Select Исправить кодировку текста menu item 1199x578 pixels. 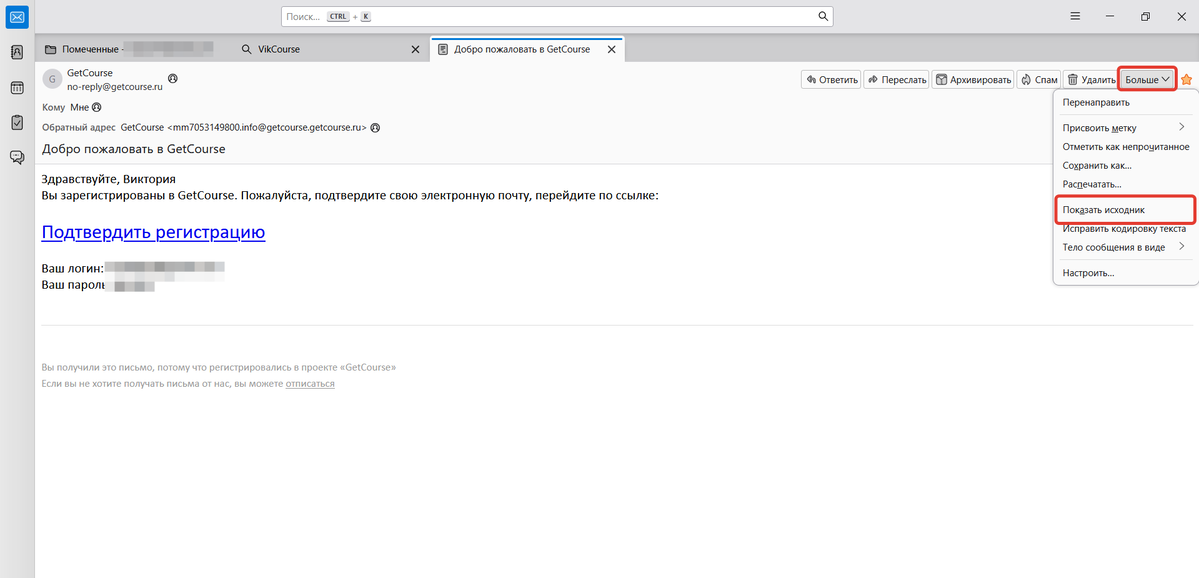(x=1126, y=228)
